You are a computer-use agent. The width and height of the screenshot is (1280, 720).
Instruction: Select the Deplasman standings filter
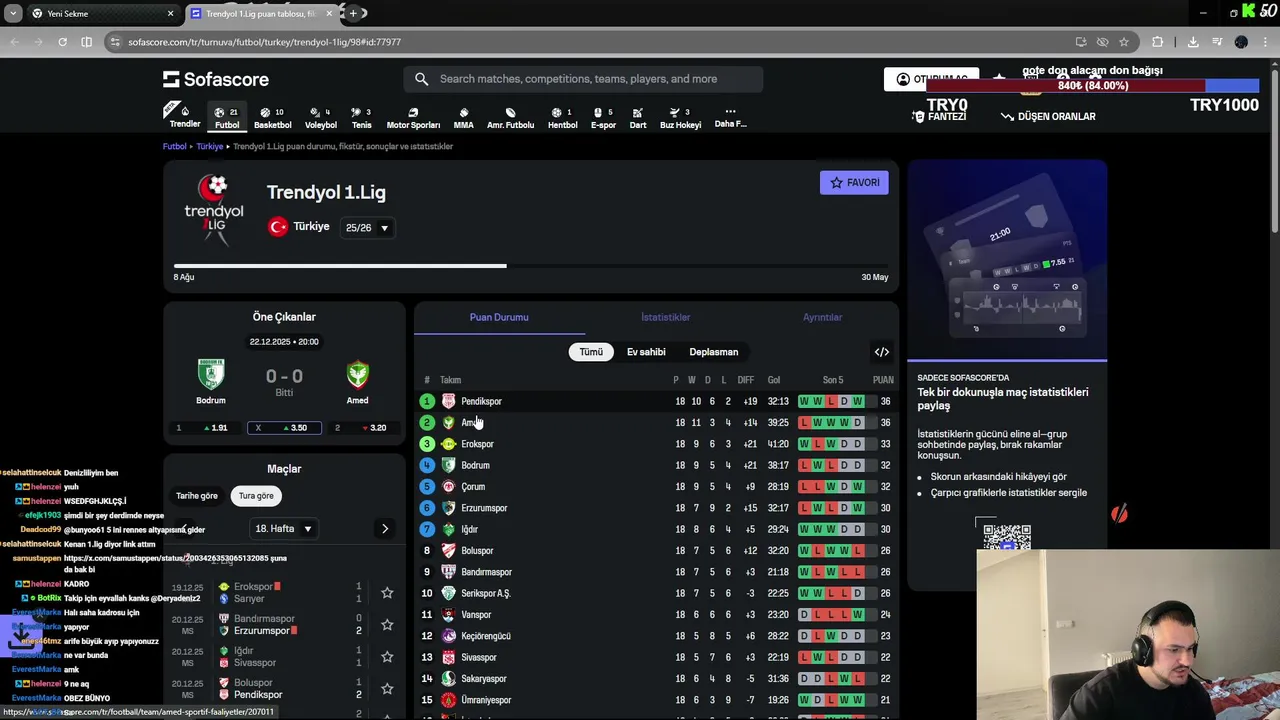point(714,352)
